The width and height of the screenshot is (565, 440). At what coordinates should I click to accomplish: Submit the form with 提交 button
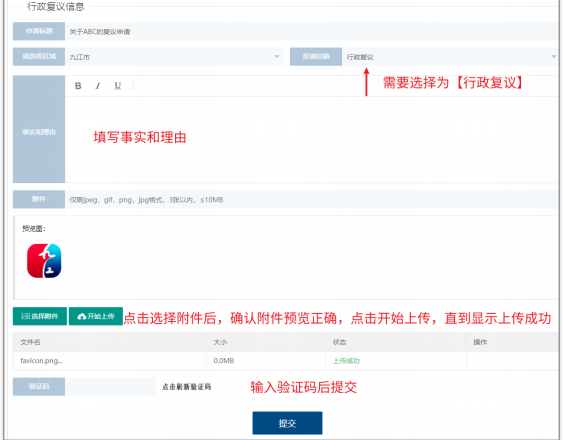(x=287, y=423)
